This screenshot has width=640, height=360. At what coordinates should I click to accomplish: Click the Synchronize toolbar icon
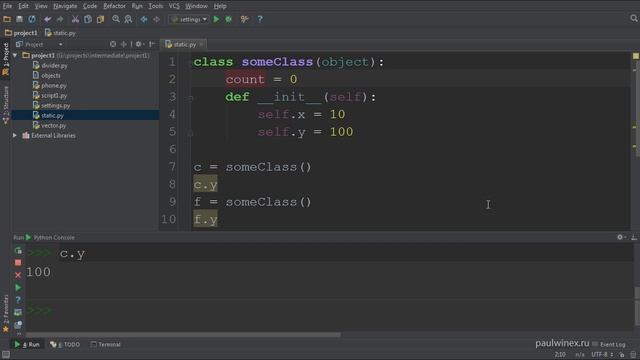(x=32, y=19)
